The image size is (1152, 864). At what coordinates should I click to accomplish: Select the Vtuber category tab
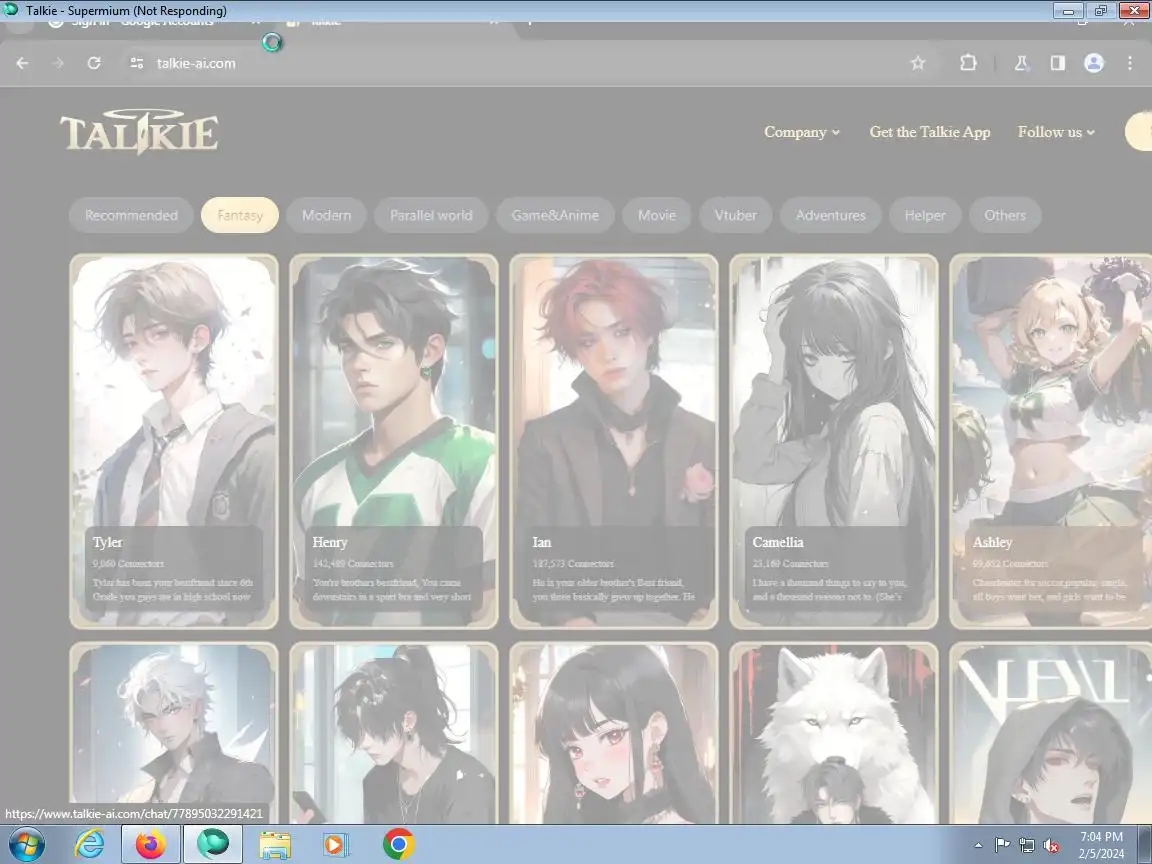[735, 215]
